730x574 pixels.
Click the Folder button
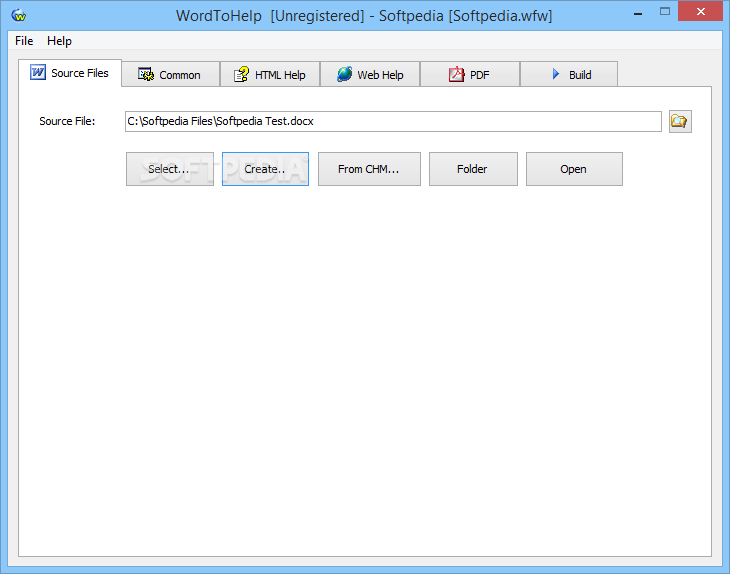pos(473,169)
